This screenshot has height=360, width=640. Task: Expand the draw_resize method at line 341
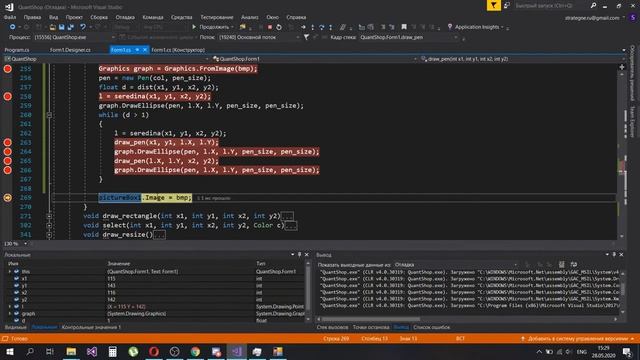[49, 235]
